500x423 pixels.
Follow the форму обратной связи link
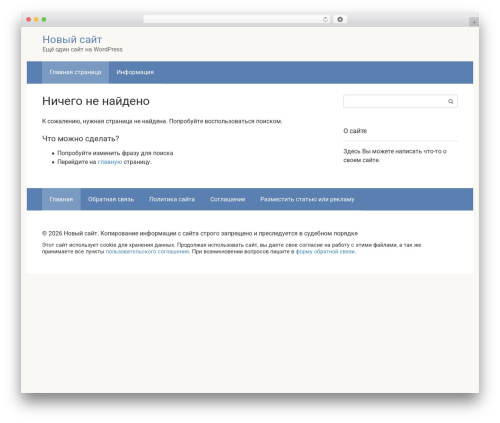(325, 252)
